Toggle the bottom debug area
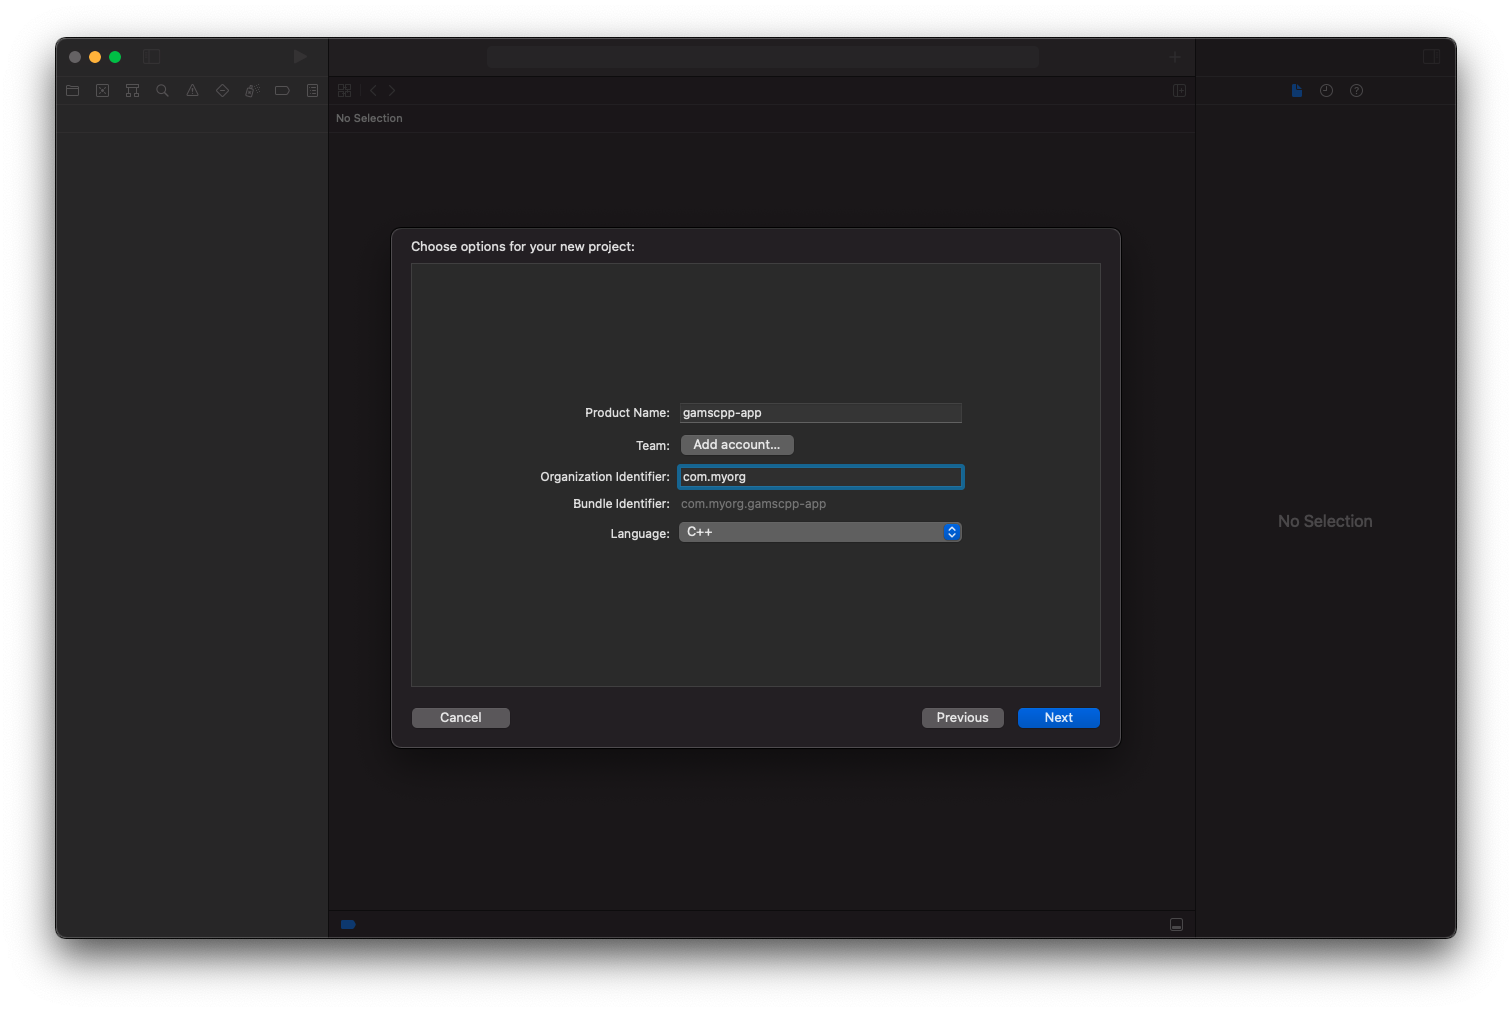 pyautogui.click(x=1176, y=925)
